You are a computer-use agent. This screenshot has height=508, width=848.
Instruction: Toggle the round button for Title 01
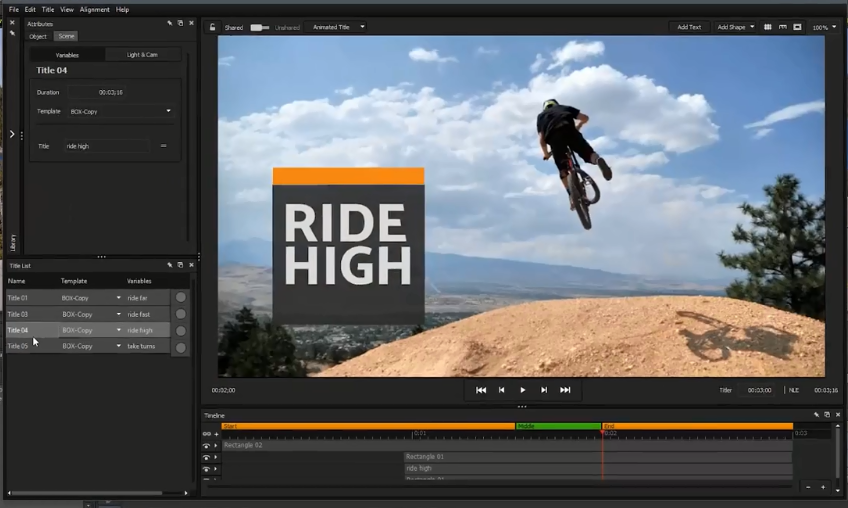click(x=181, y=297)
